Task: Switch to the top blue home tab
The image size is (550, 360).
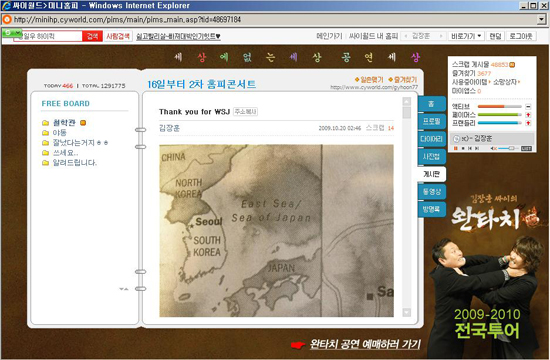Action: (431, 104)
